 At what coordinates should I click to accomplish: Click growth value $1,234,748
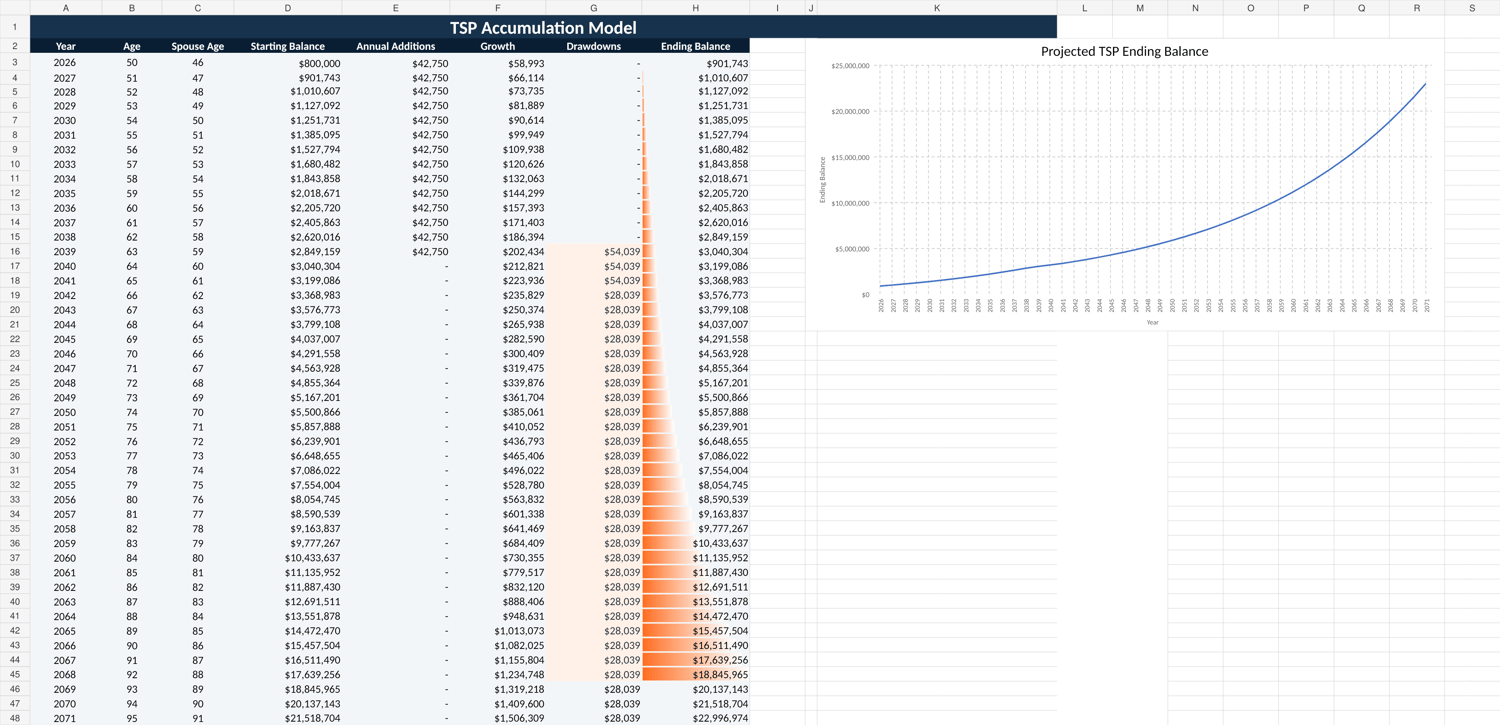498,675
